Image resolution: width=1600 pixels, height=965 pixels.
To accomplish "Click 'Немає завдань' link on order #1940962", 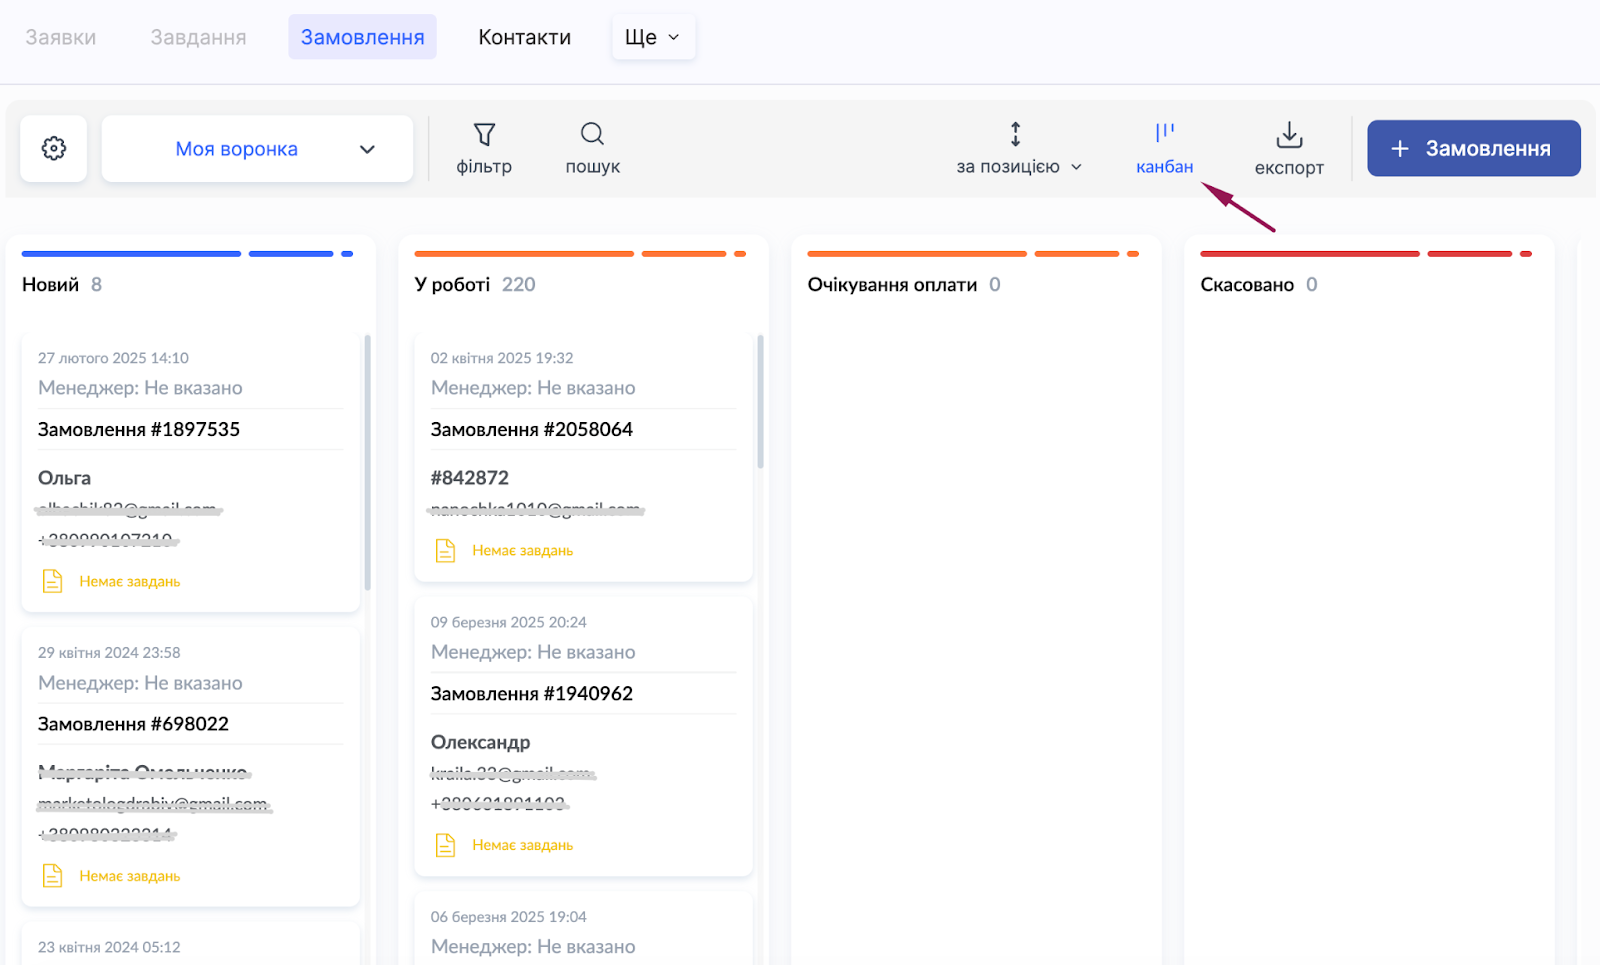I will pyautogui.click(x=523, y=845).
